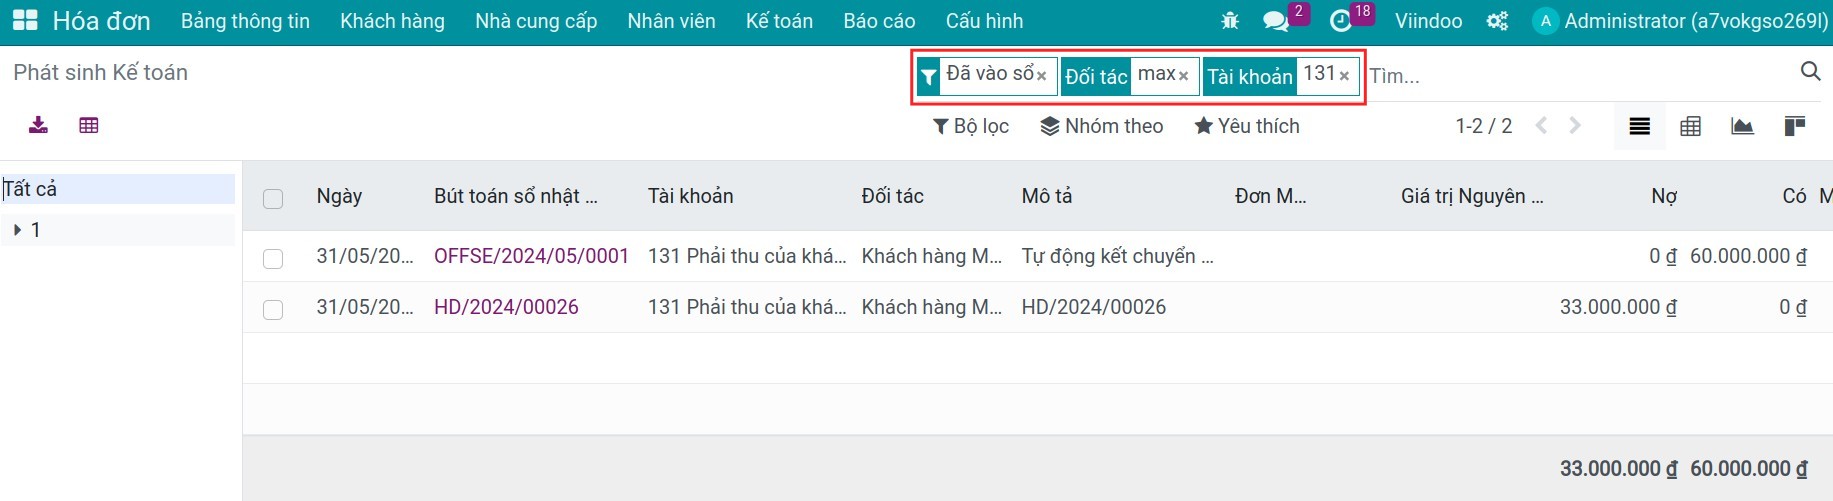This screenshot has width=1833, height=501.
Task: Click the Hóa đơn app title
Action: 101,20
